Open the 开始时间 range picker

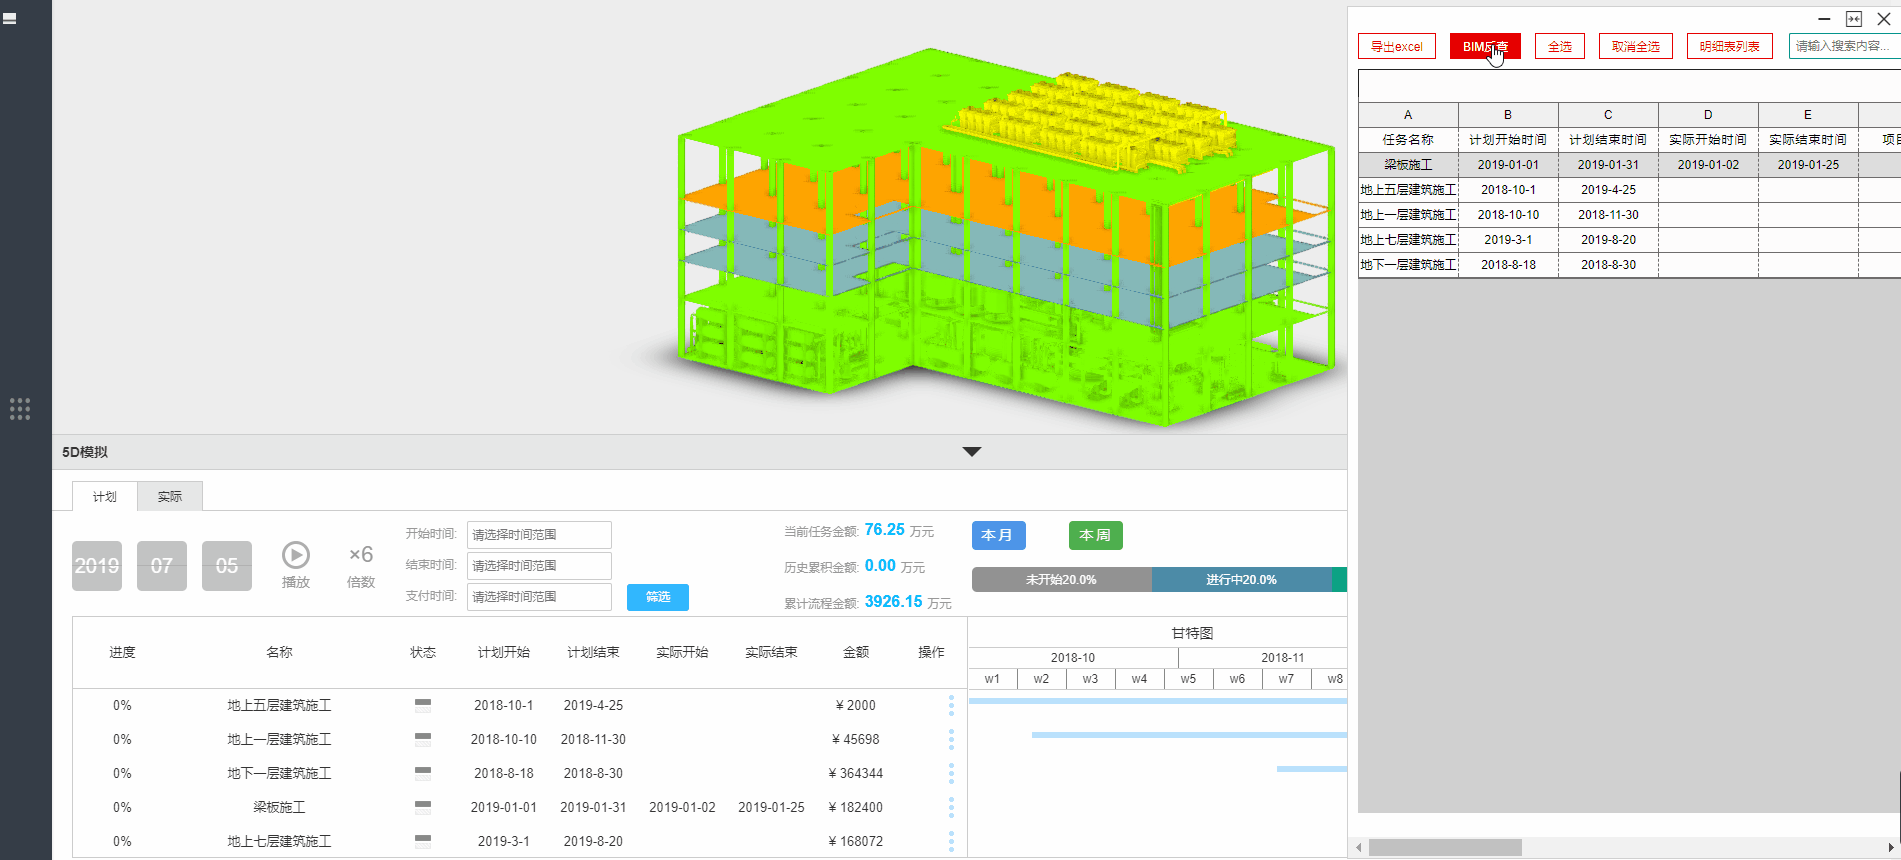pos(539,535)
